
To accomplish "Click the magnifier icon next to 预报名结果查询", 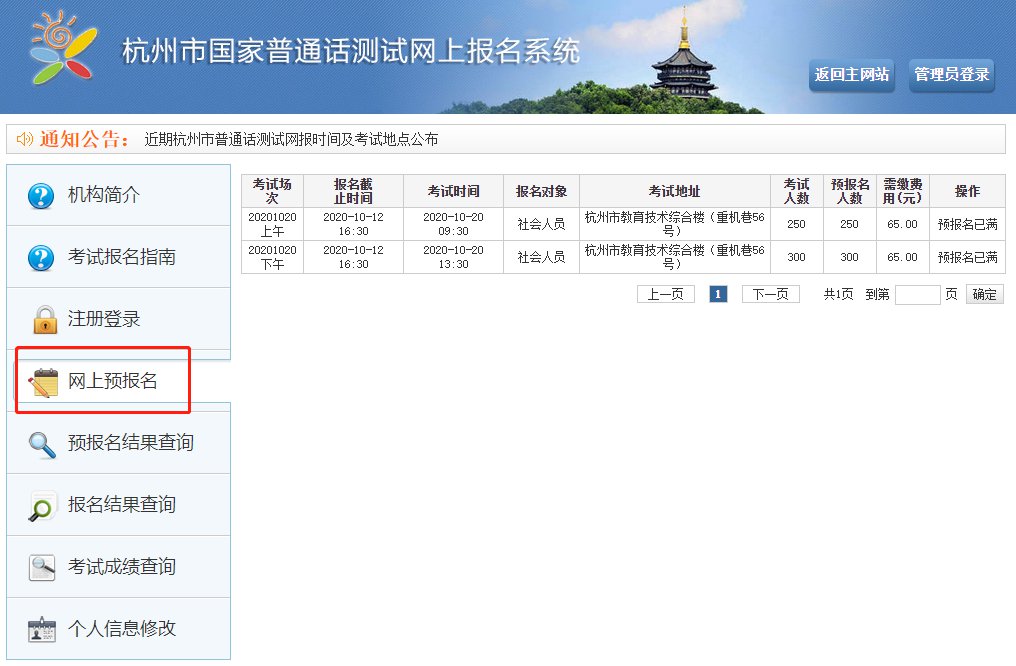I will [x=42, y=445].
